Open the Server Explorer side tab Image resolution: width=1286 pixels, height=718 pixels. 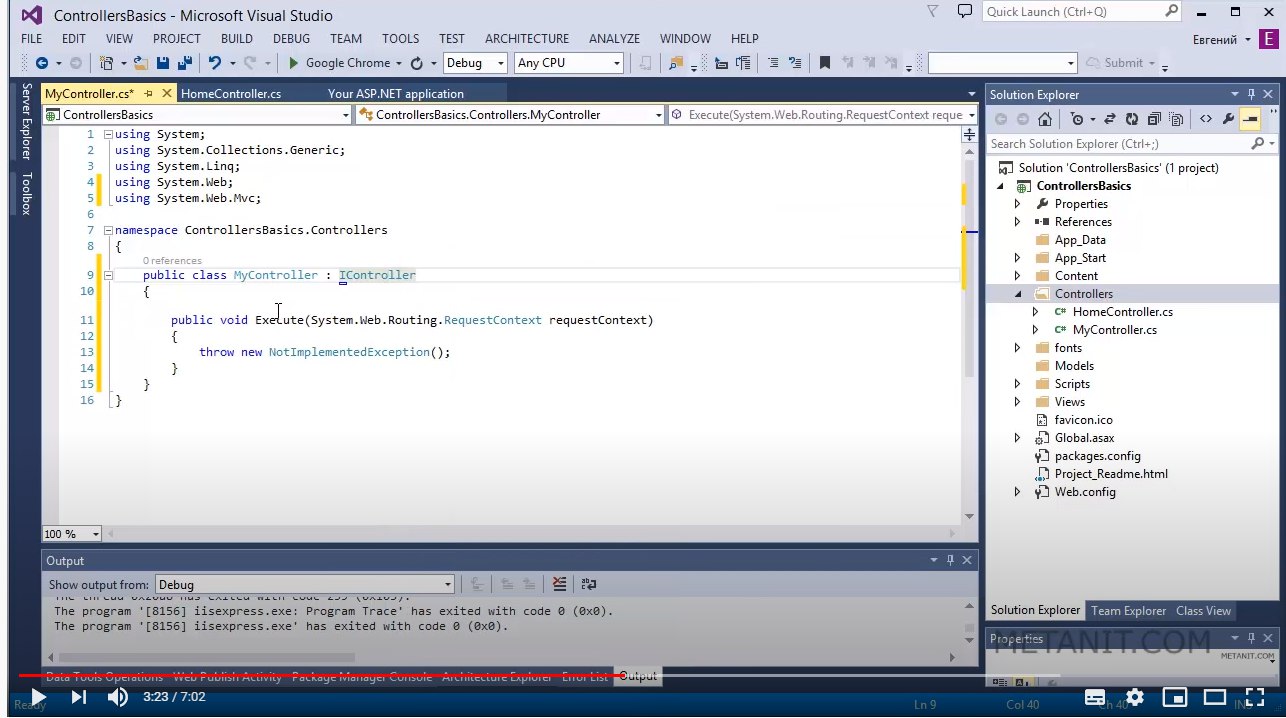[x=27, y=123]
